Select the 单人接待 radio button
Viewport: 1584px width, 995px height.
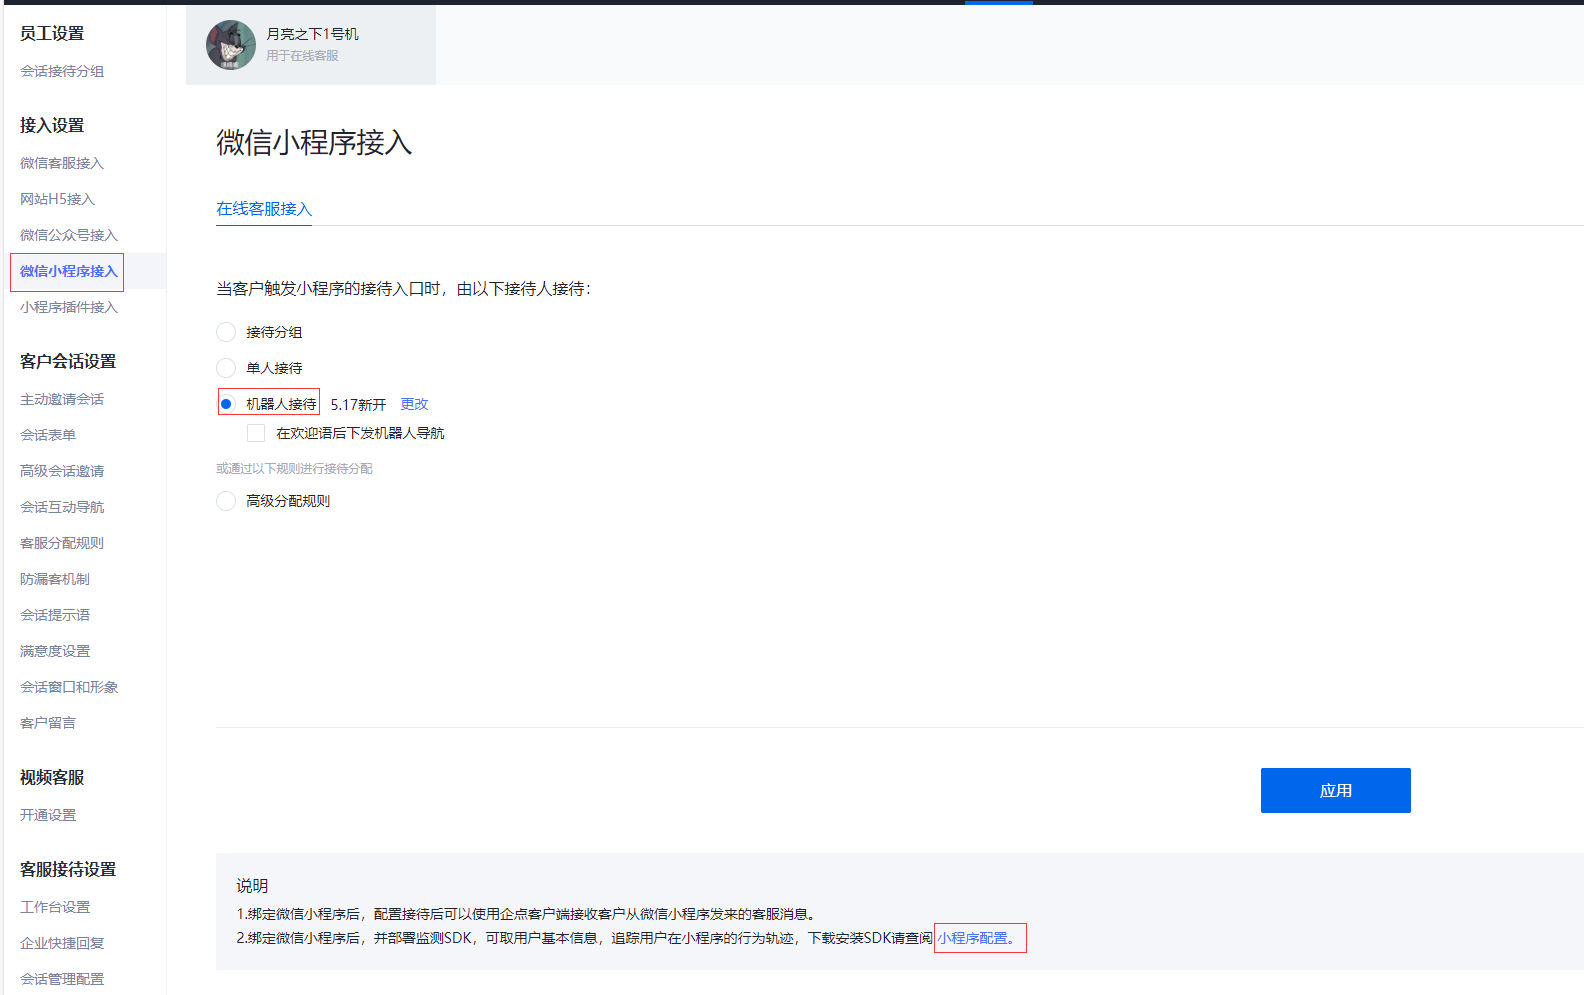(226, 368)
